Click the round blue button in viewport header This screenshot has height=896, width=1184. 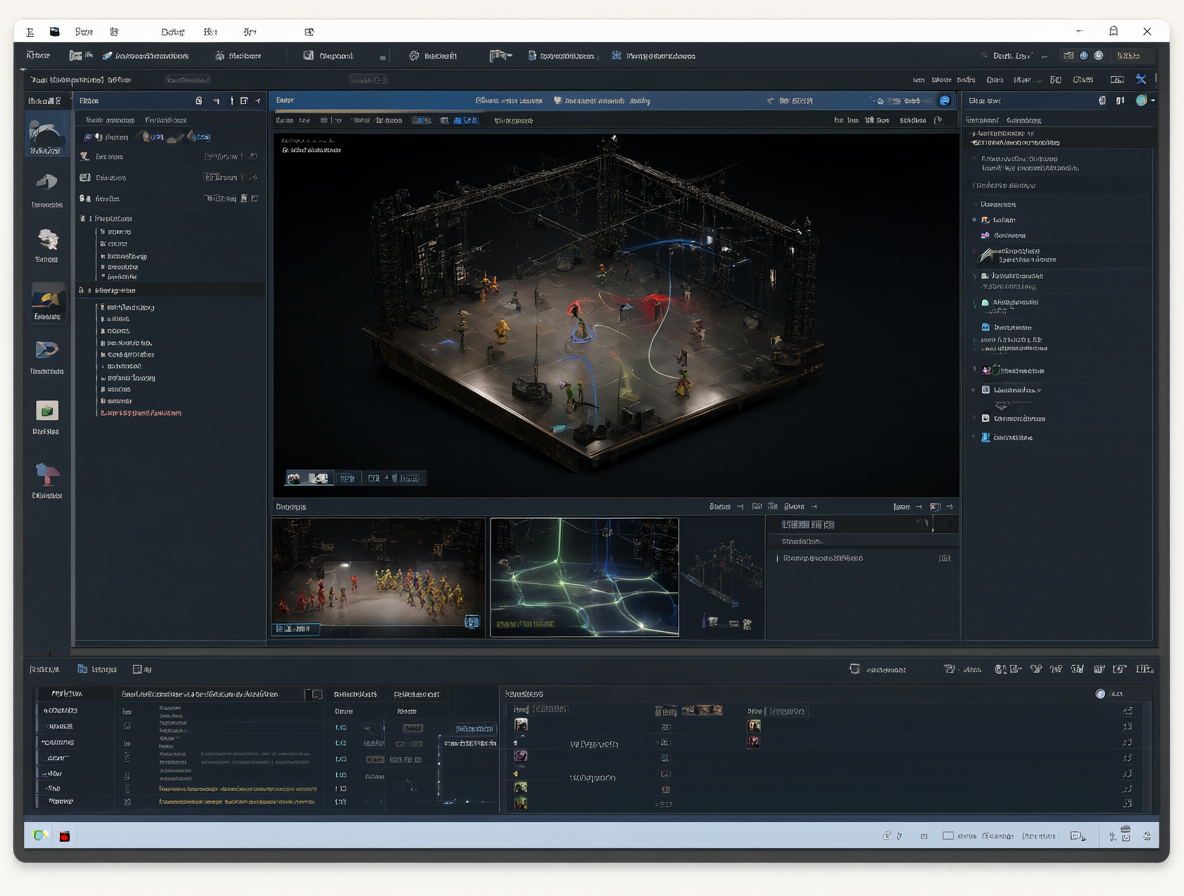pos(945,100)
